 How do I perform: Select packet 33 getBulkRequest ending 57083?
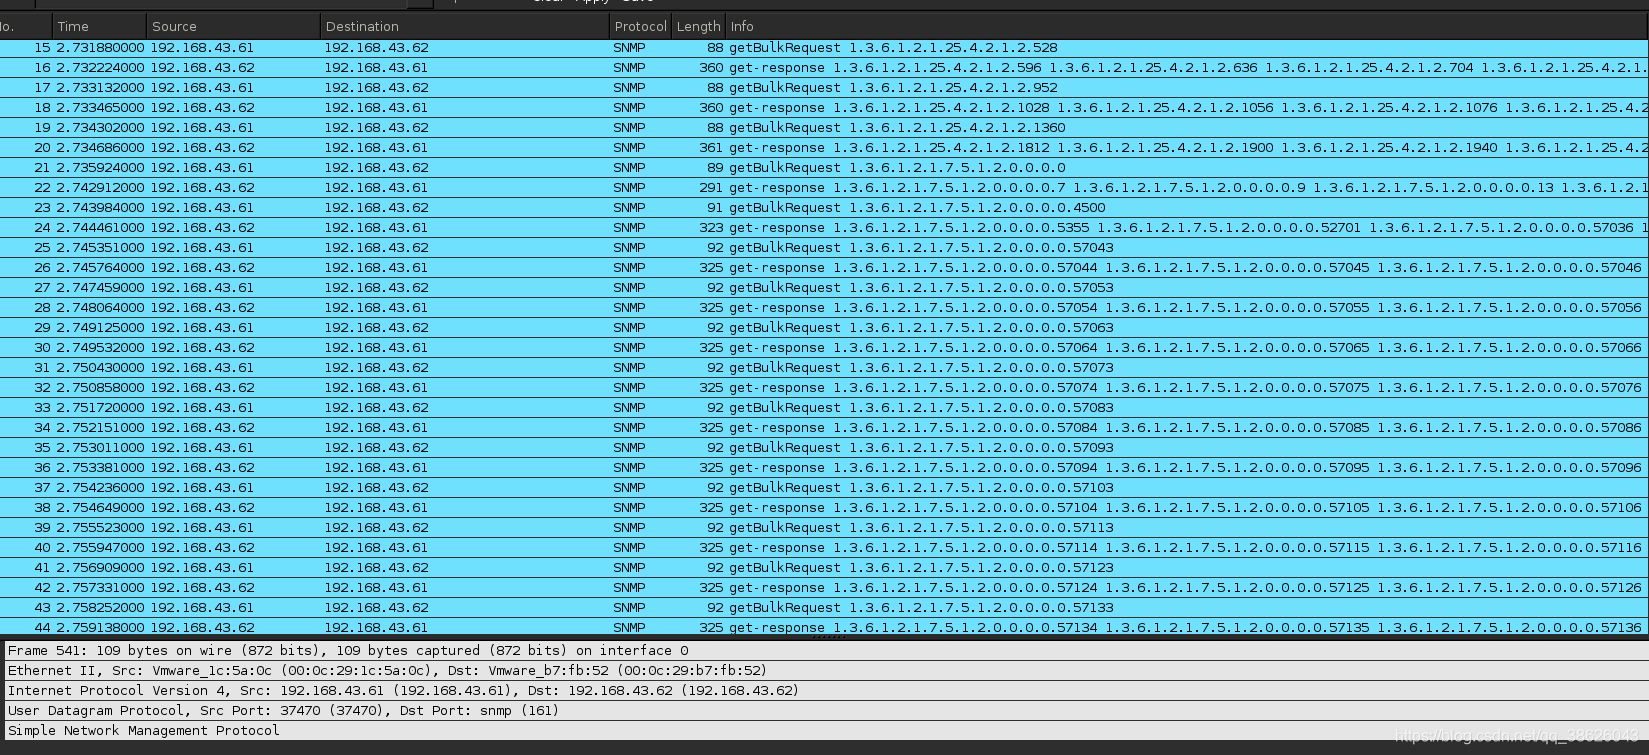point(824,408)
